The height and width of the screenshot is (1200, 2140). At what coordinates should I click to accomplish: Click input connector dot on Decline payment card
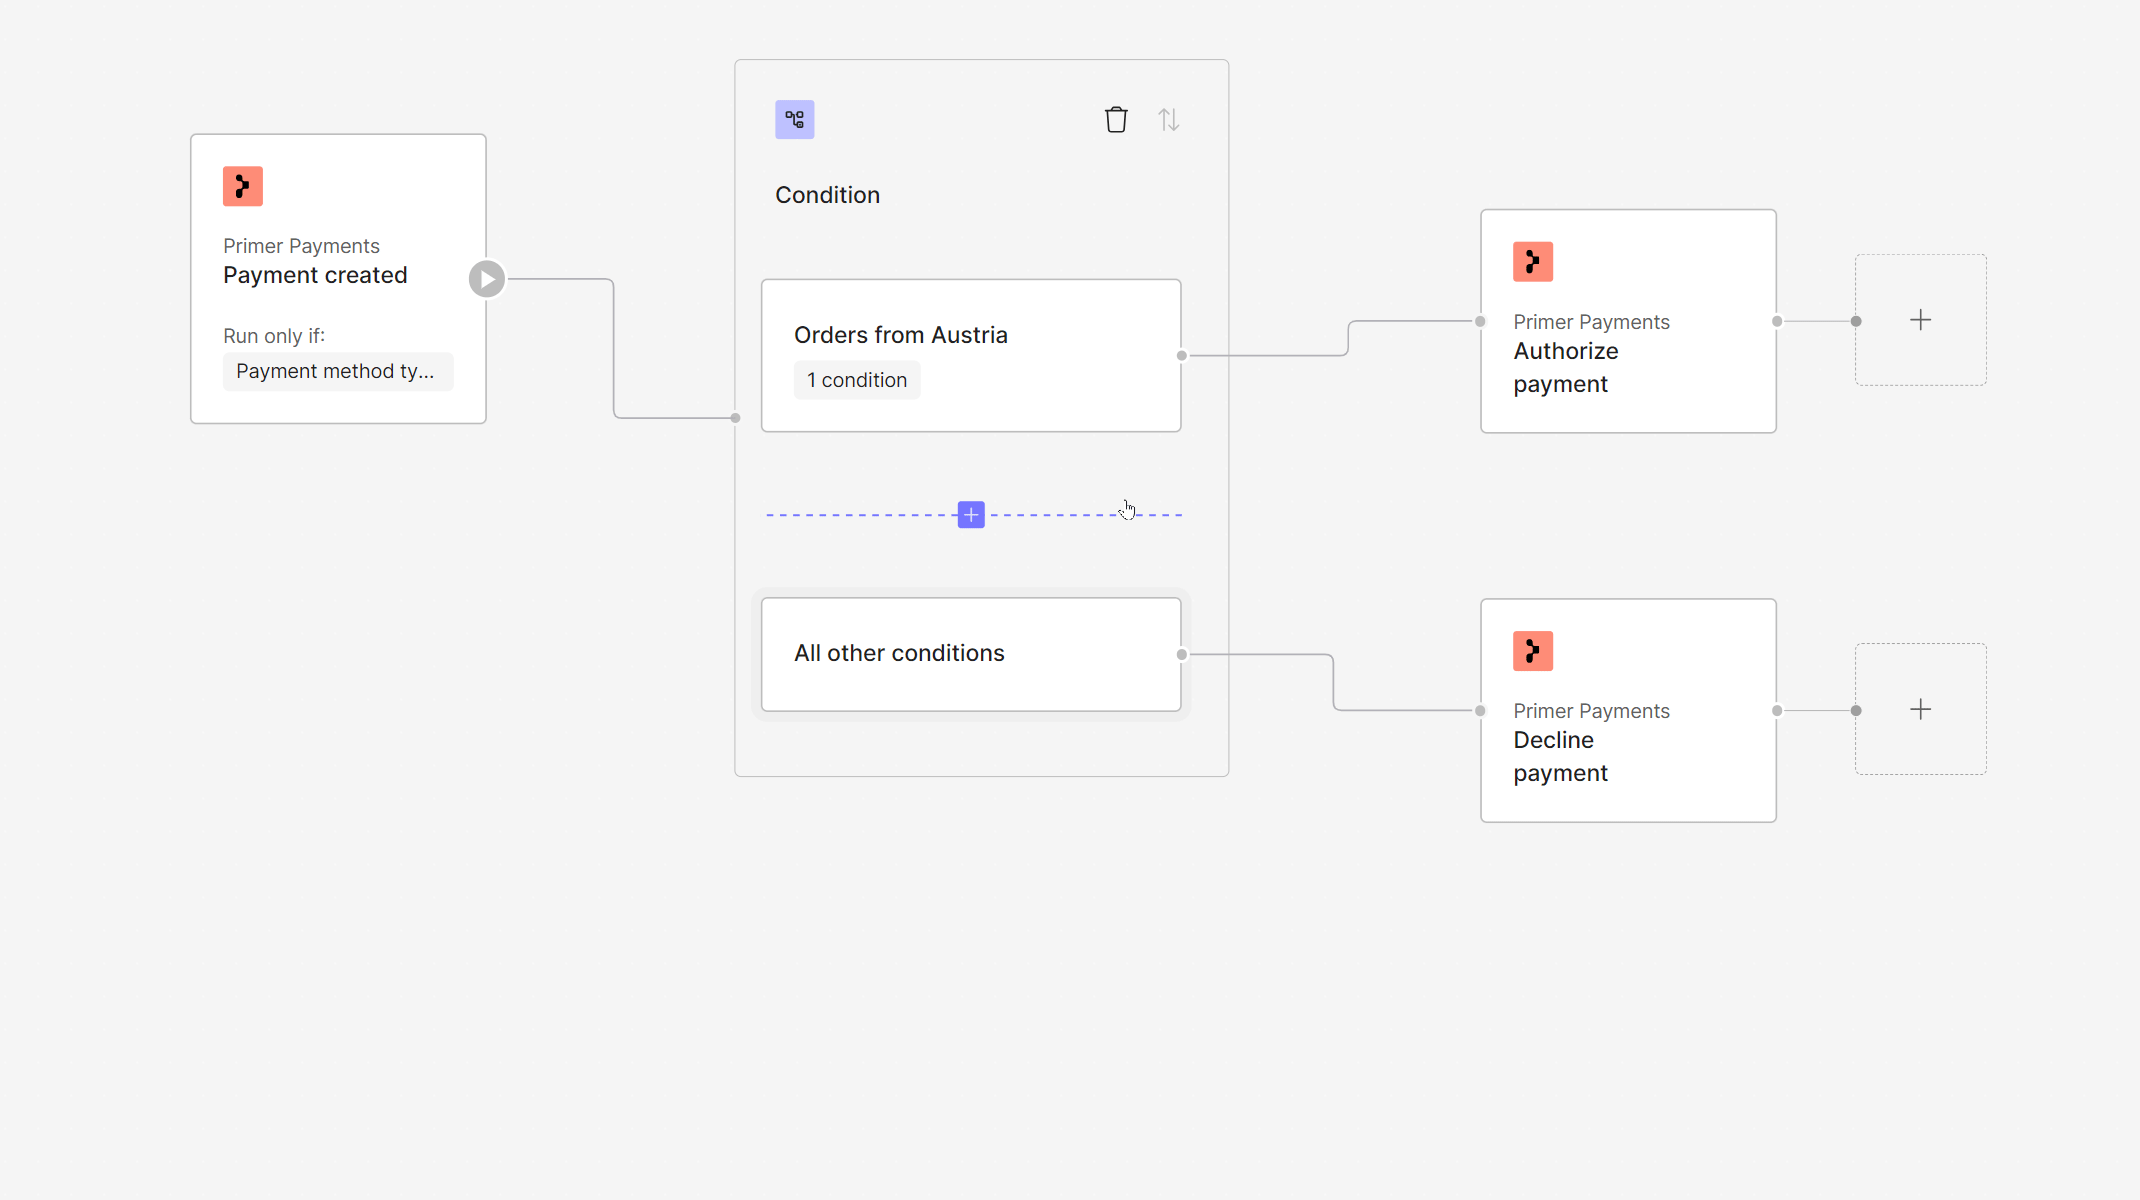click(x=1480, y=711)
